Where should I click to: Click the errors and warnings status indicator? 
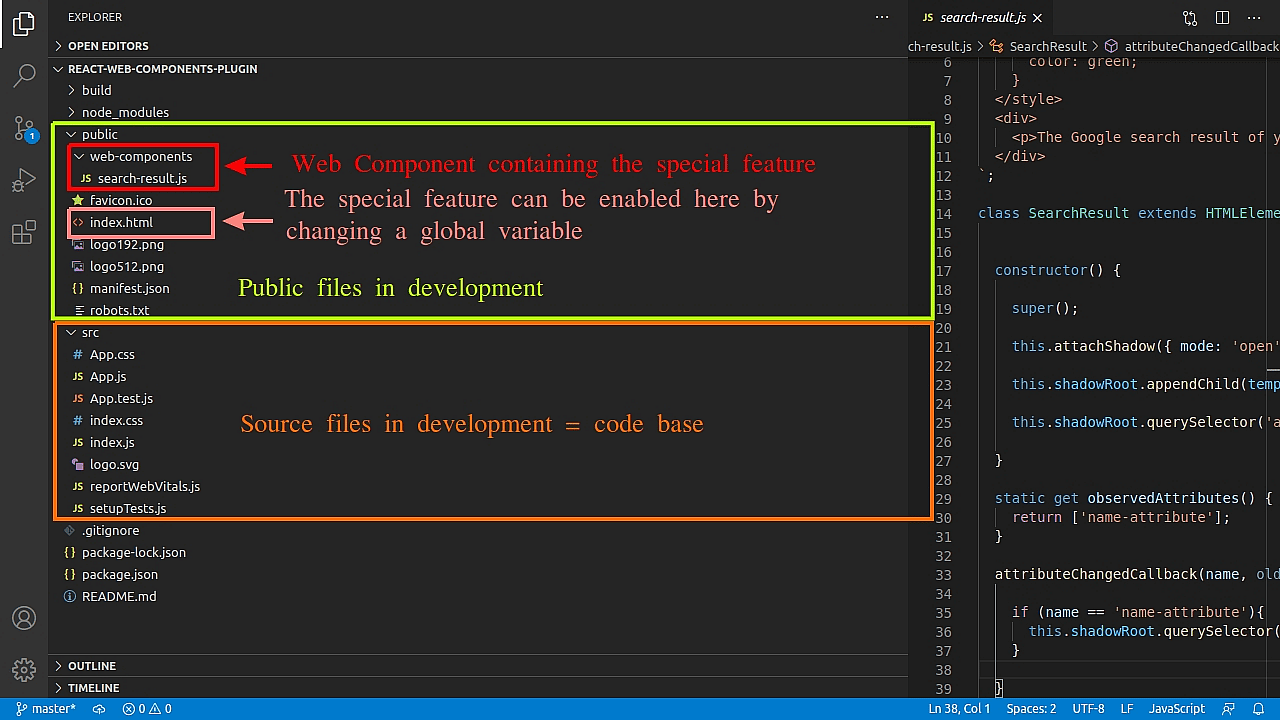tap(146, 708)
